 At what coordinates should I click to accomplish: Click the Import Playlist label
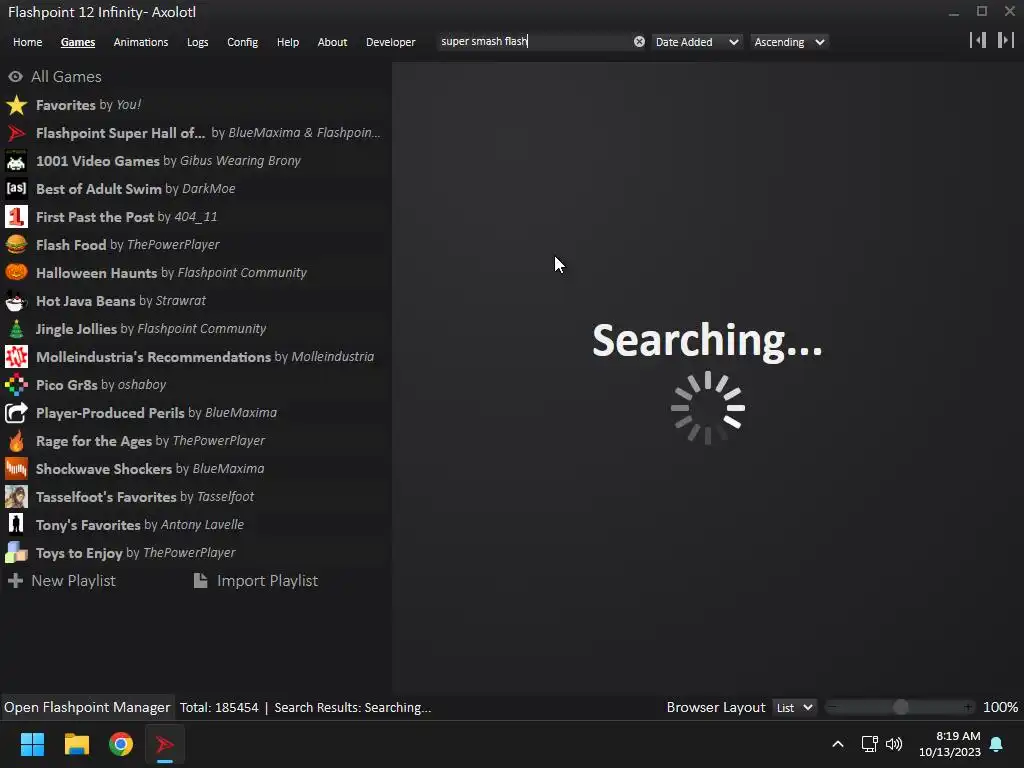(x=267, y=581)
